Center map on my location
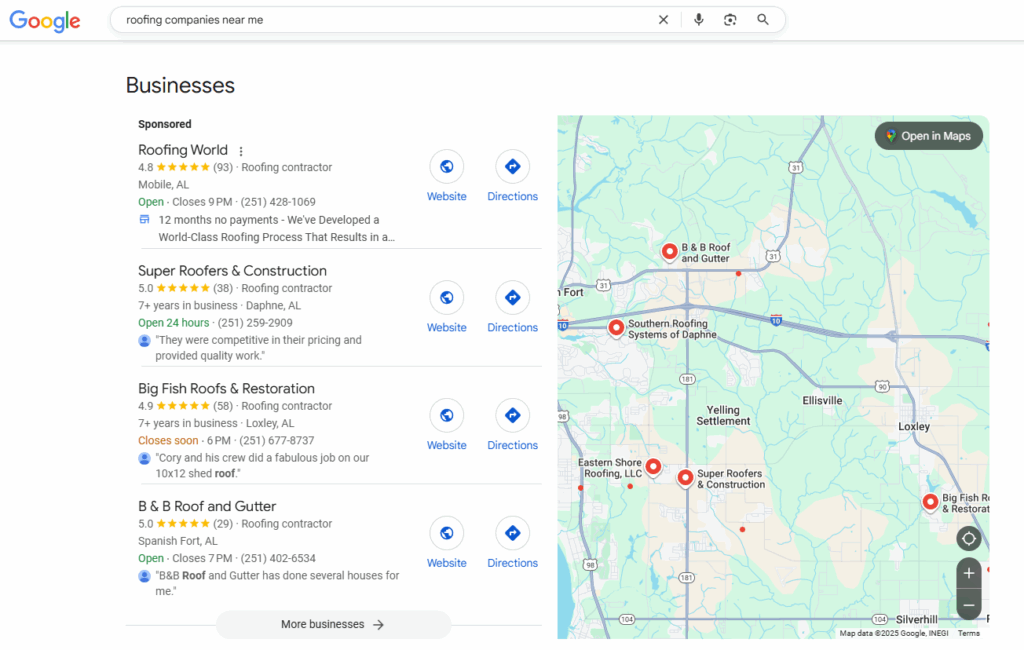 click(x=969, y=538)
